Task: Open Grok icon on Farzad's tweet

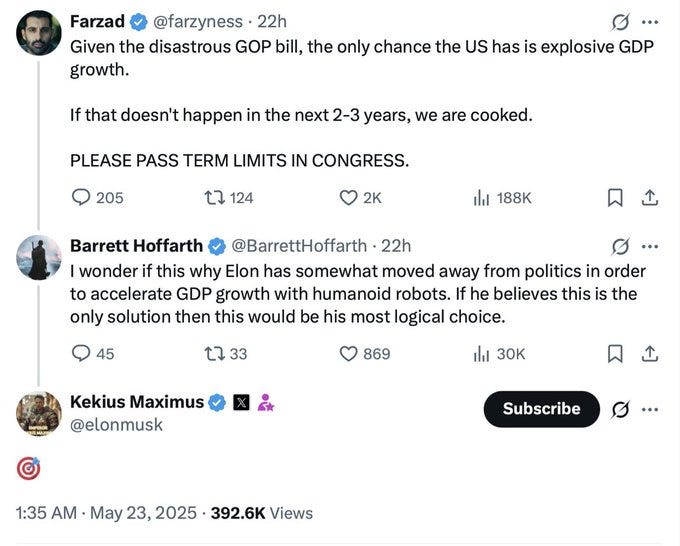Action: click(x=620, y=22)
